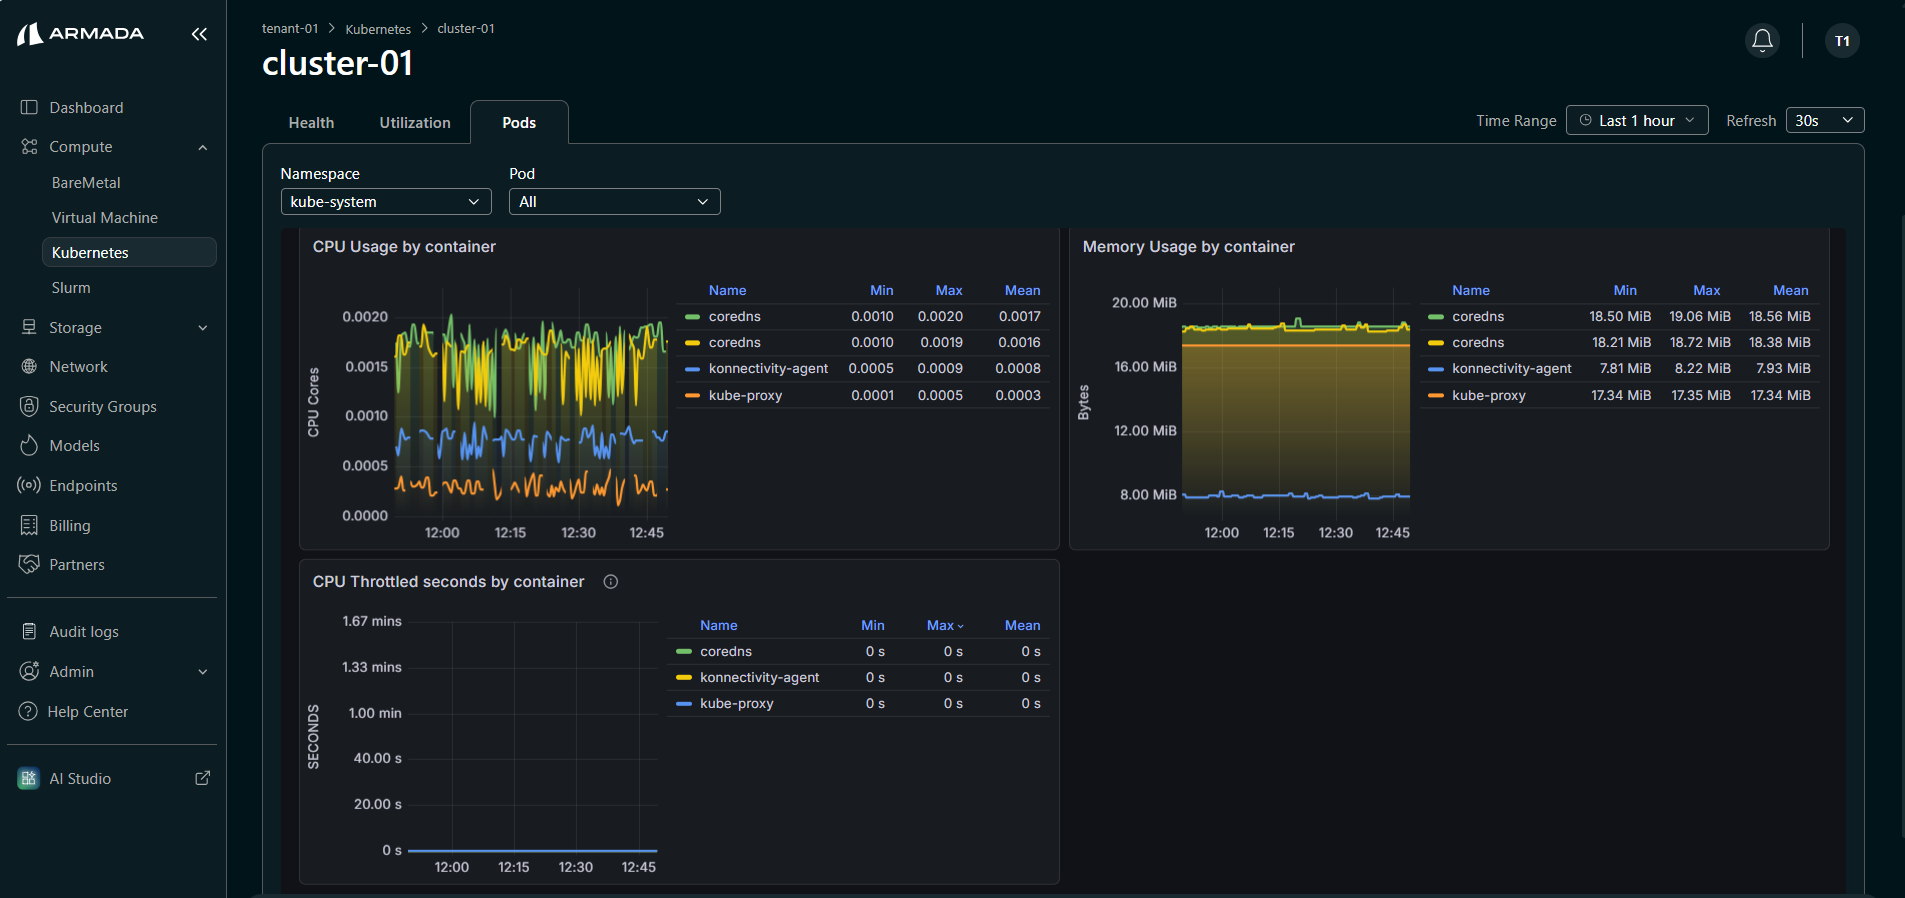This screenshot has height=898, width=1905.
Task: Sort CPU Throttled table by Min
Action: [x=873, y=625]
